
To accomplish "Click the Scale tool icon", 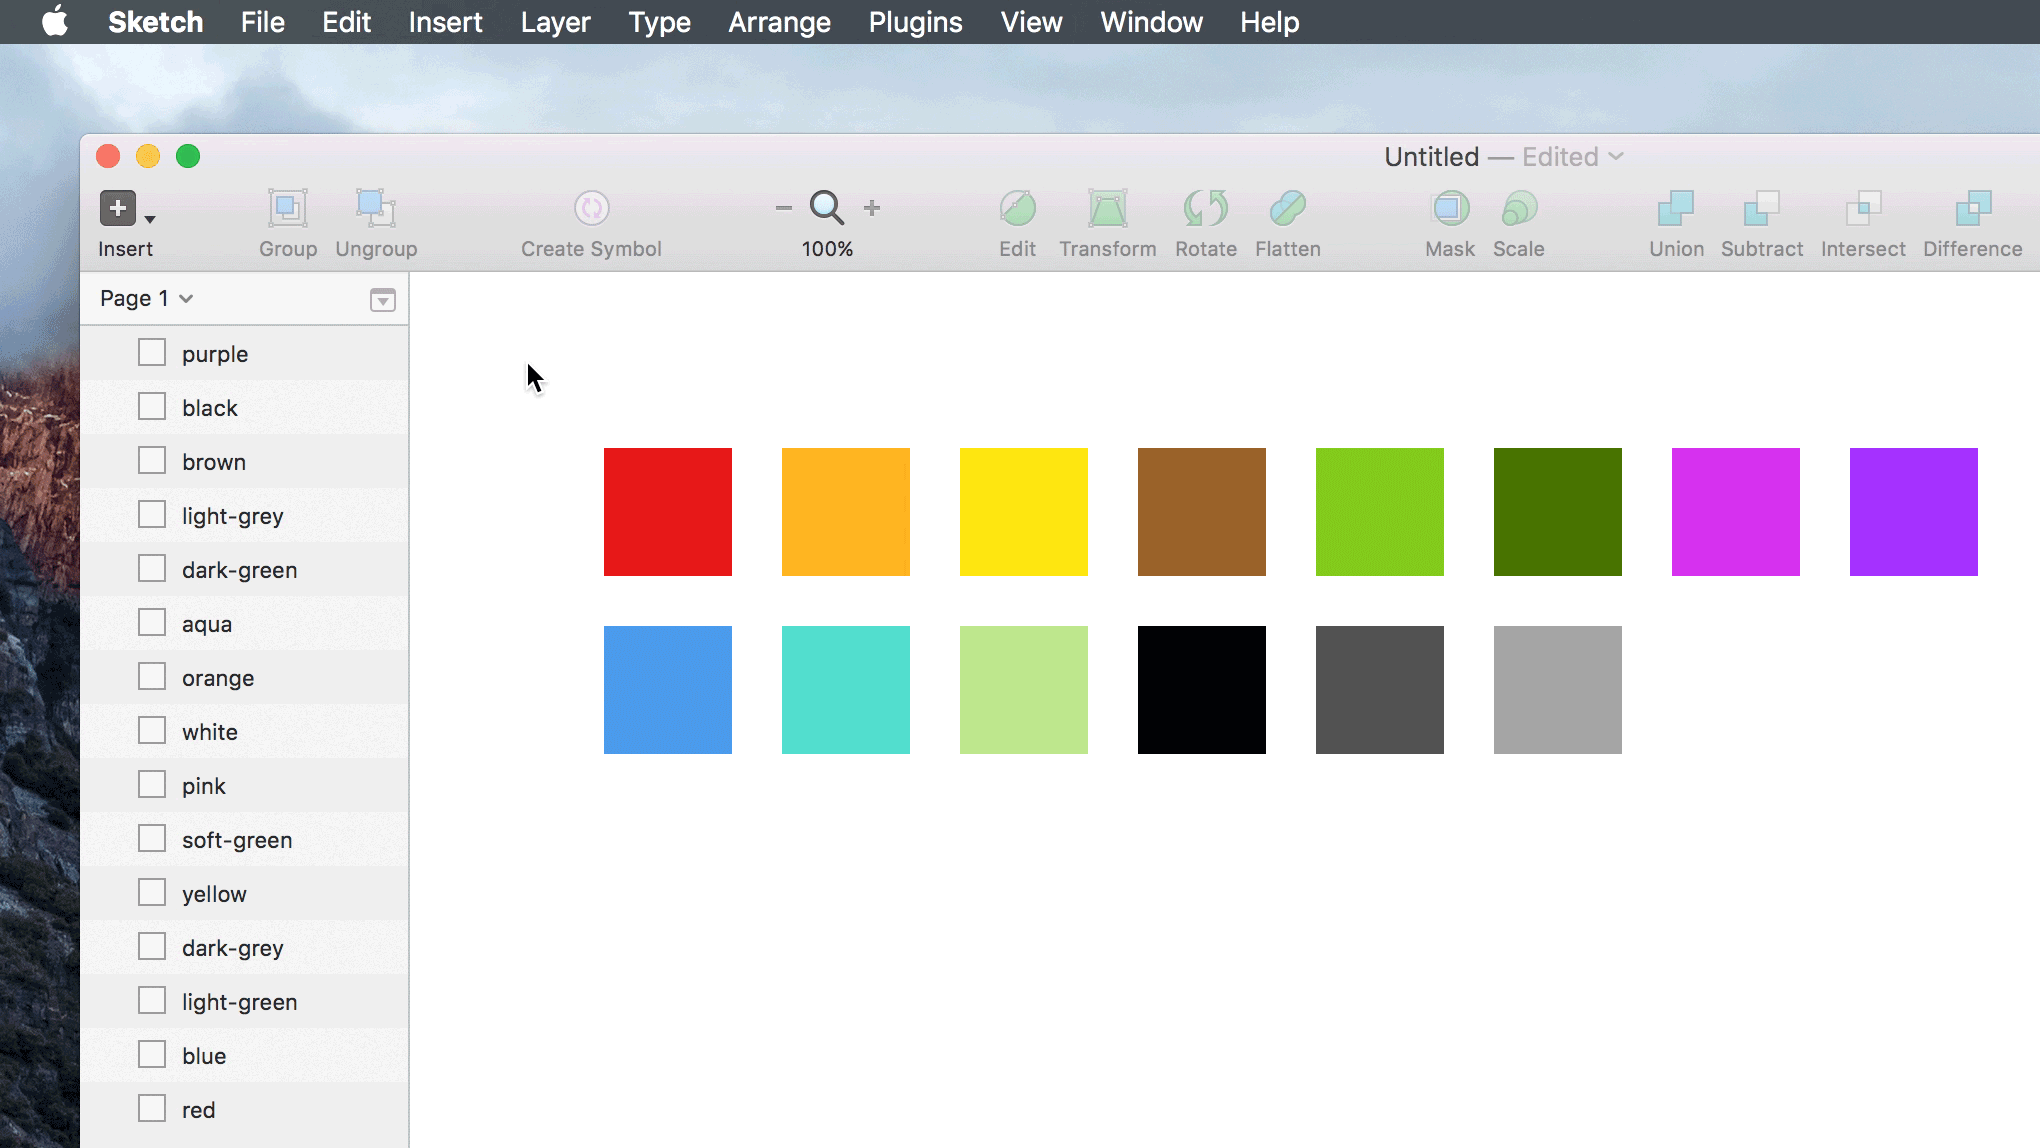I will (x=1518, y=209).
